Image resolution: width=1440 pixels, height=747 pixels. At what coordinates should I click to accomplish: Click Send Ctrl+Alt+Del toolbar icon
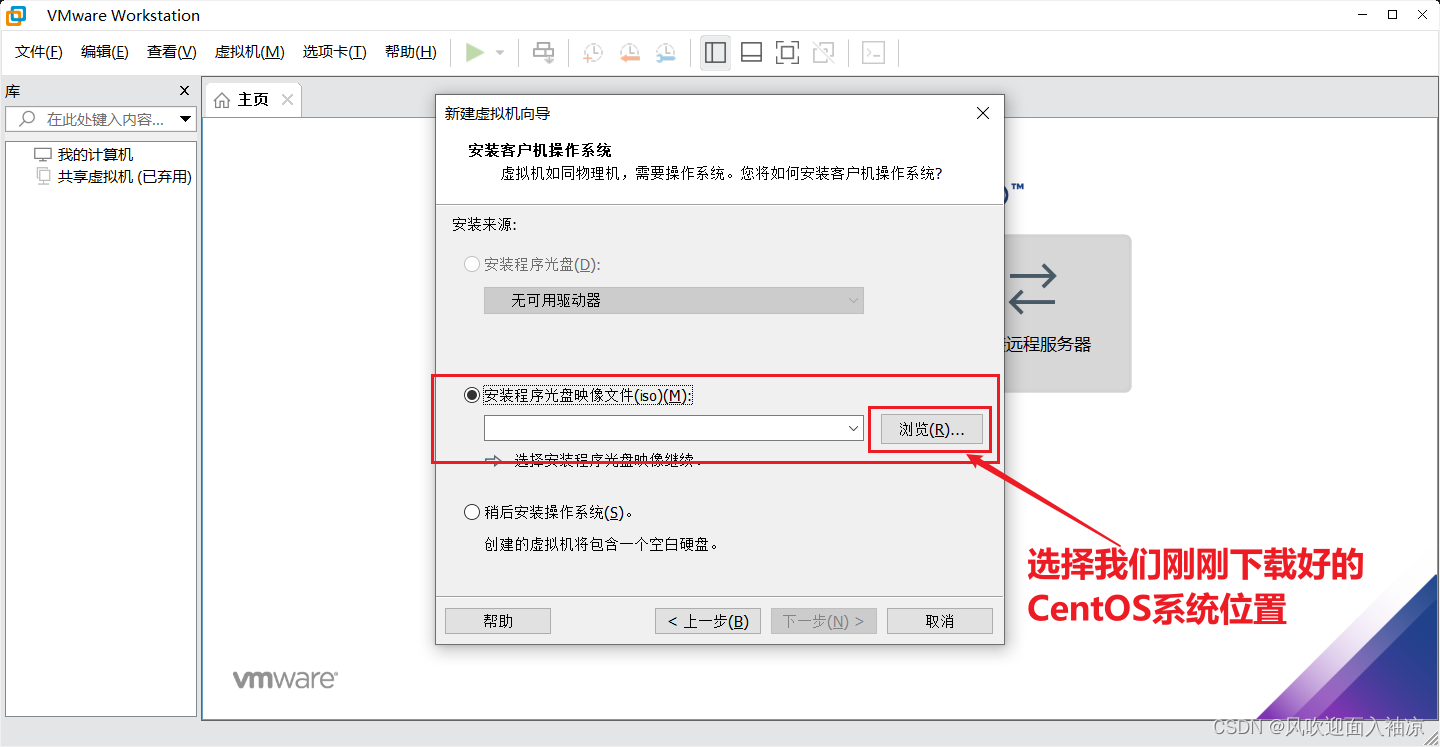(543, 53)
